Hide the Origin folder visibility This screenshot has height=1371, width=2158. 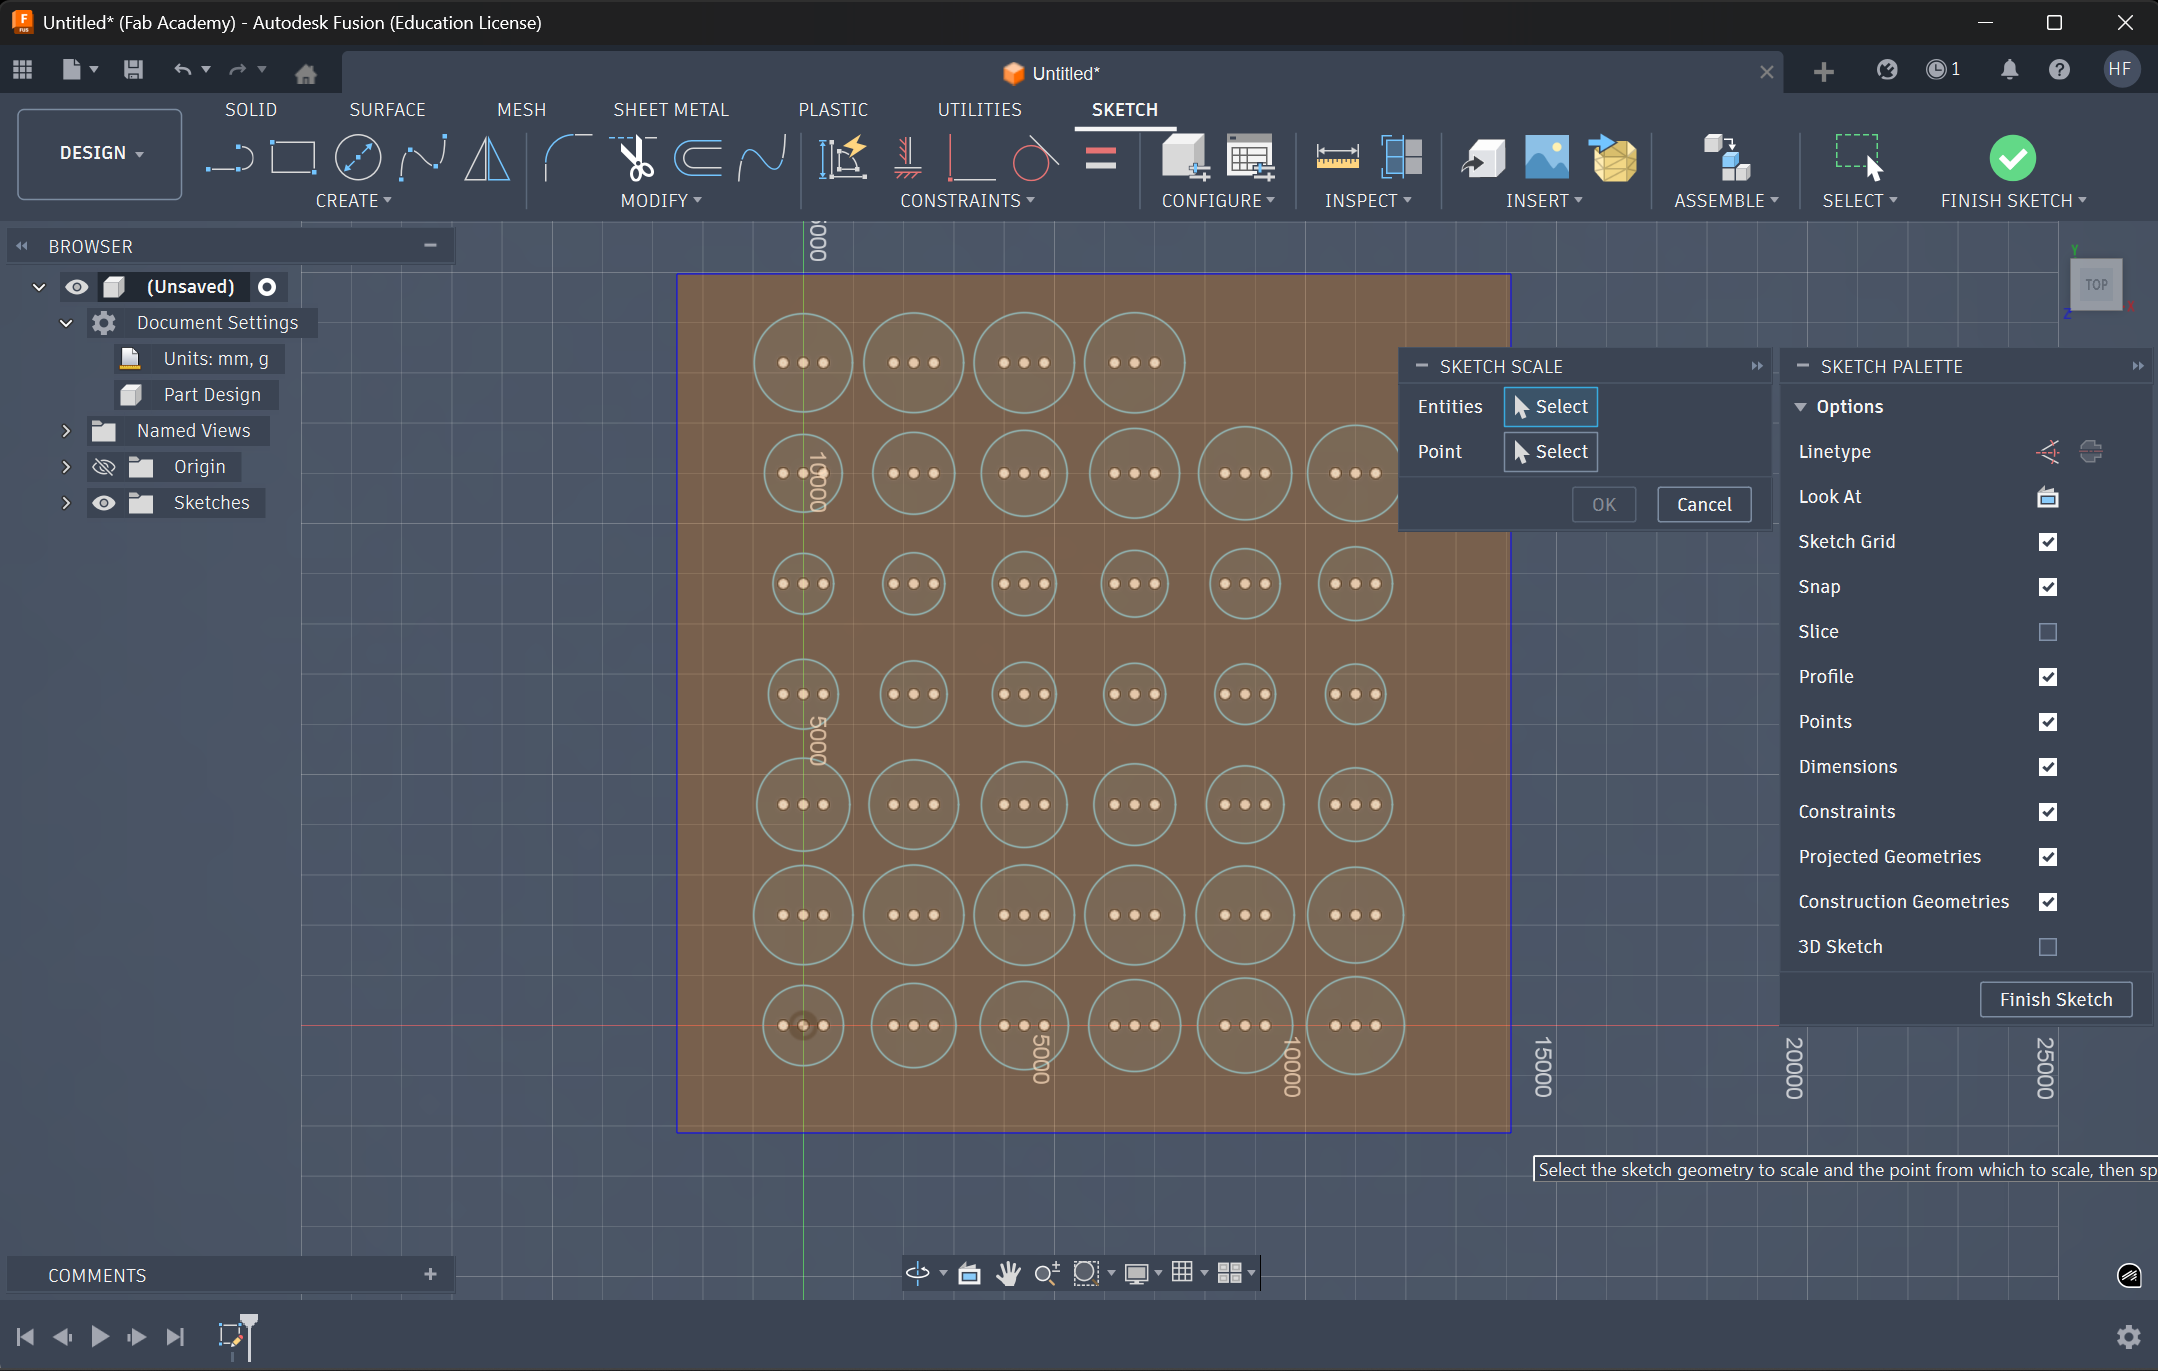[104, 466]
